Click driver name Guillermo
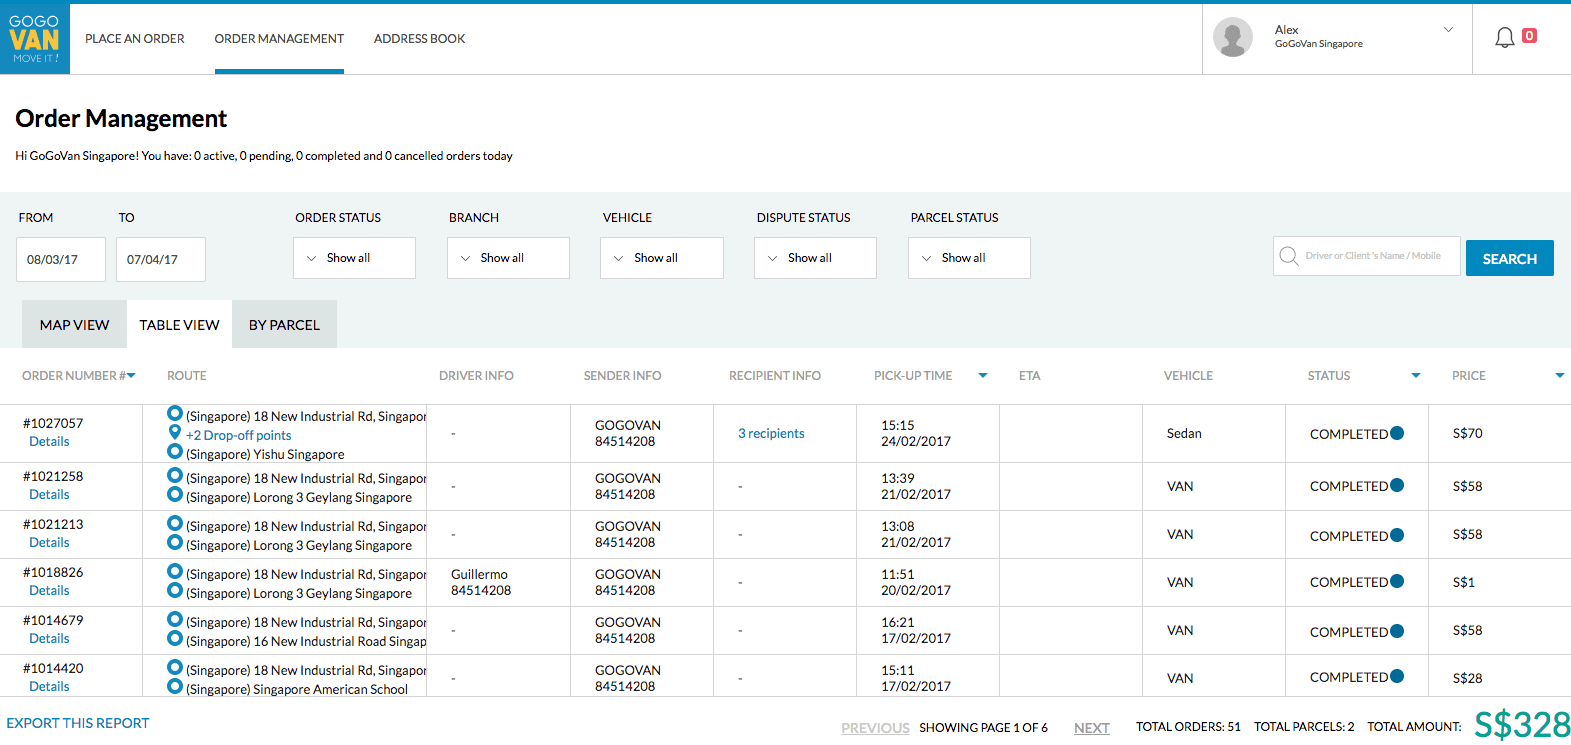The width and height of the screenshot is (1571, 745). point(479,574)
